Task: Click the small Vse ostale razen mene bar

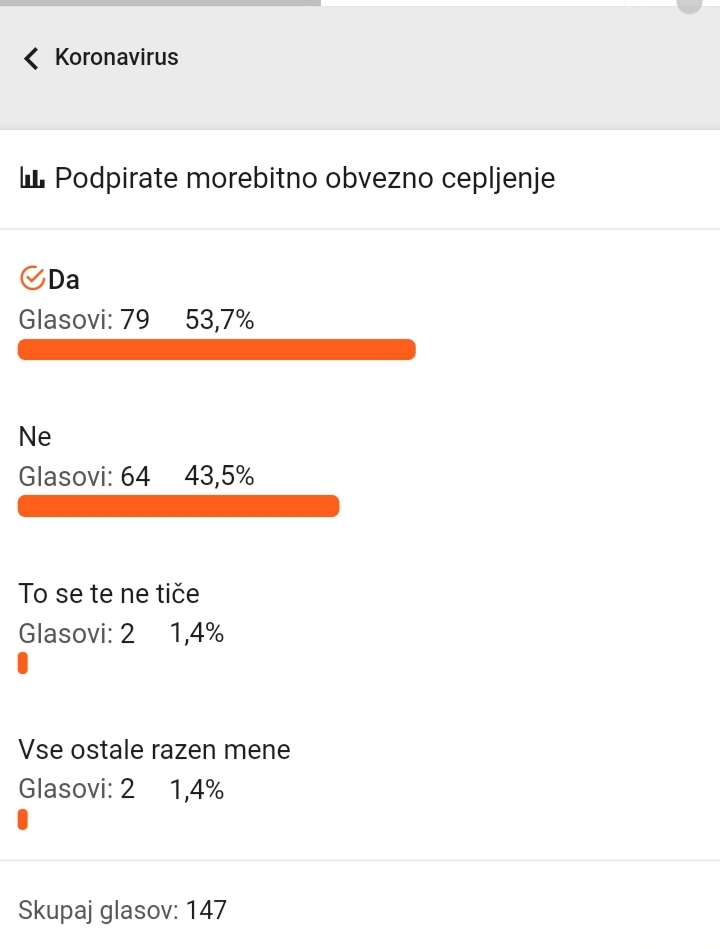Action: (23, 819)
